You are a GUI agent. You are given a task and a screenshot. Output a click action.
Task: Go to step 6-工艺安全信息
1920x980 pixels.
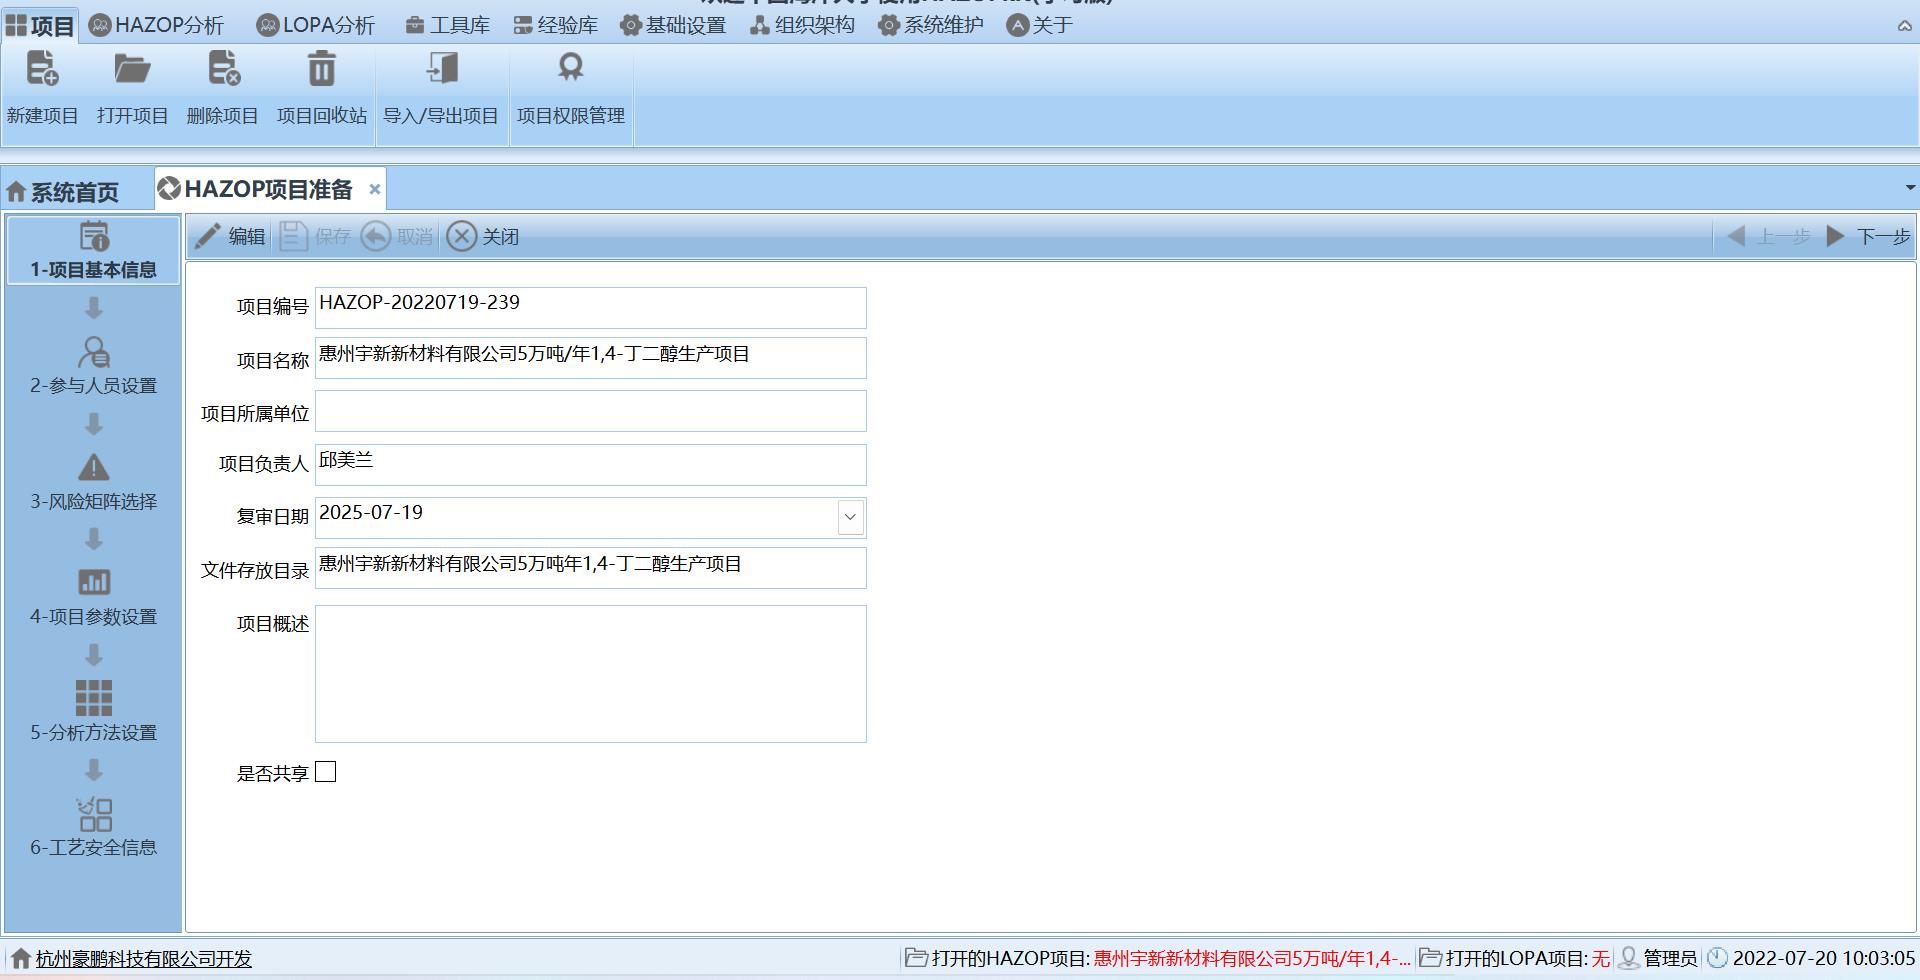pyautogui.click(x=94, y=827)
